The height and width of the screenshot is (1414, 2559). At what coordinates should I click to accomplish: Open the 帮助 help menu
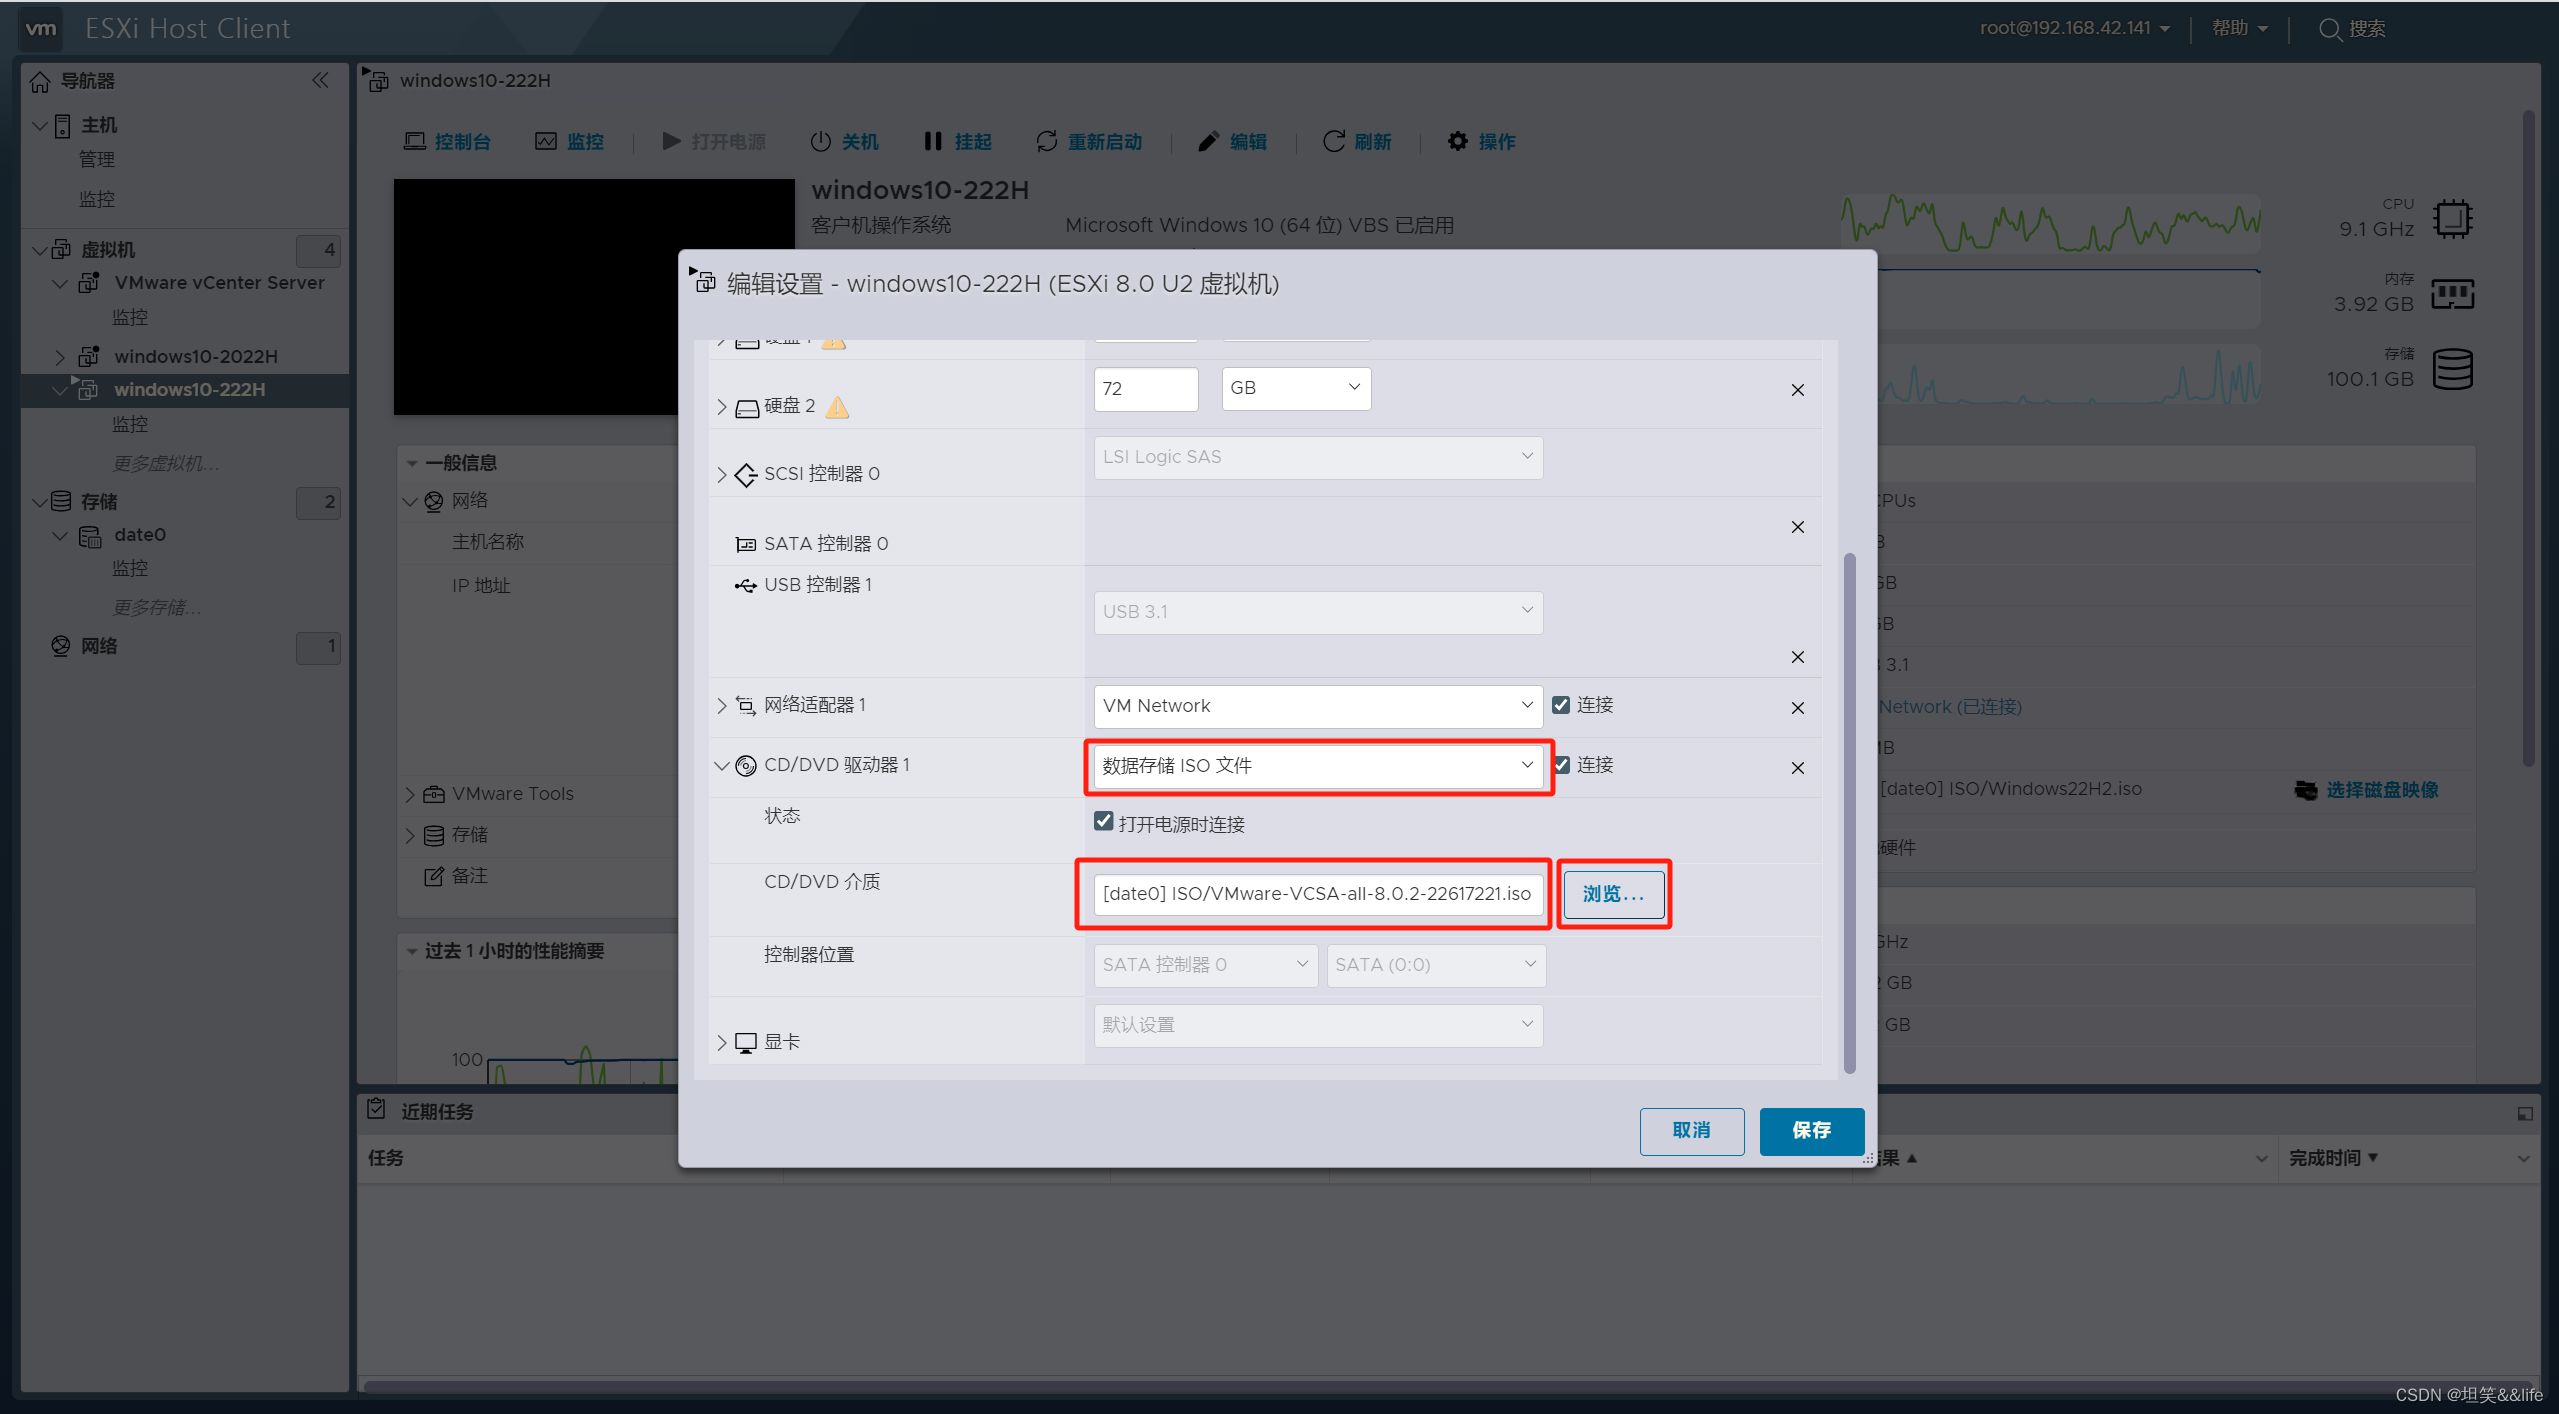point(2239,28)
